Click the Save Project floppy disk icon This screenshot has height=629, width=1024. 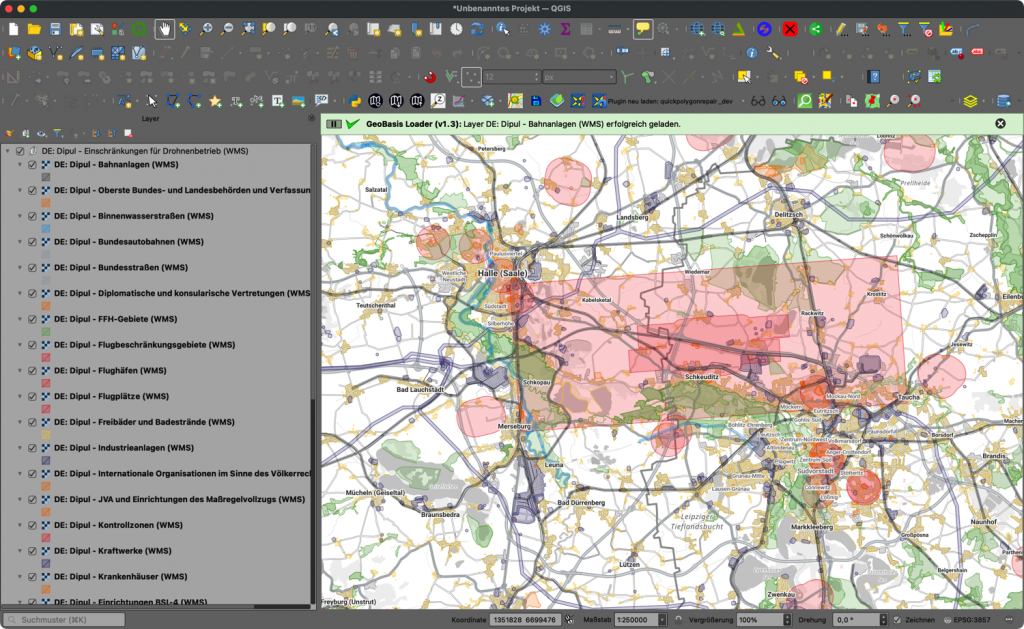click(x=55, y=29)
